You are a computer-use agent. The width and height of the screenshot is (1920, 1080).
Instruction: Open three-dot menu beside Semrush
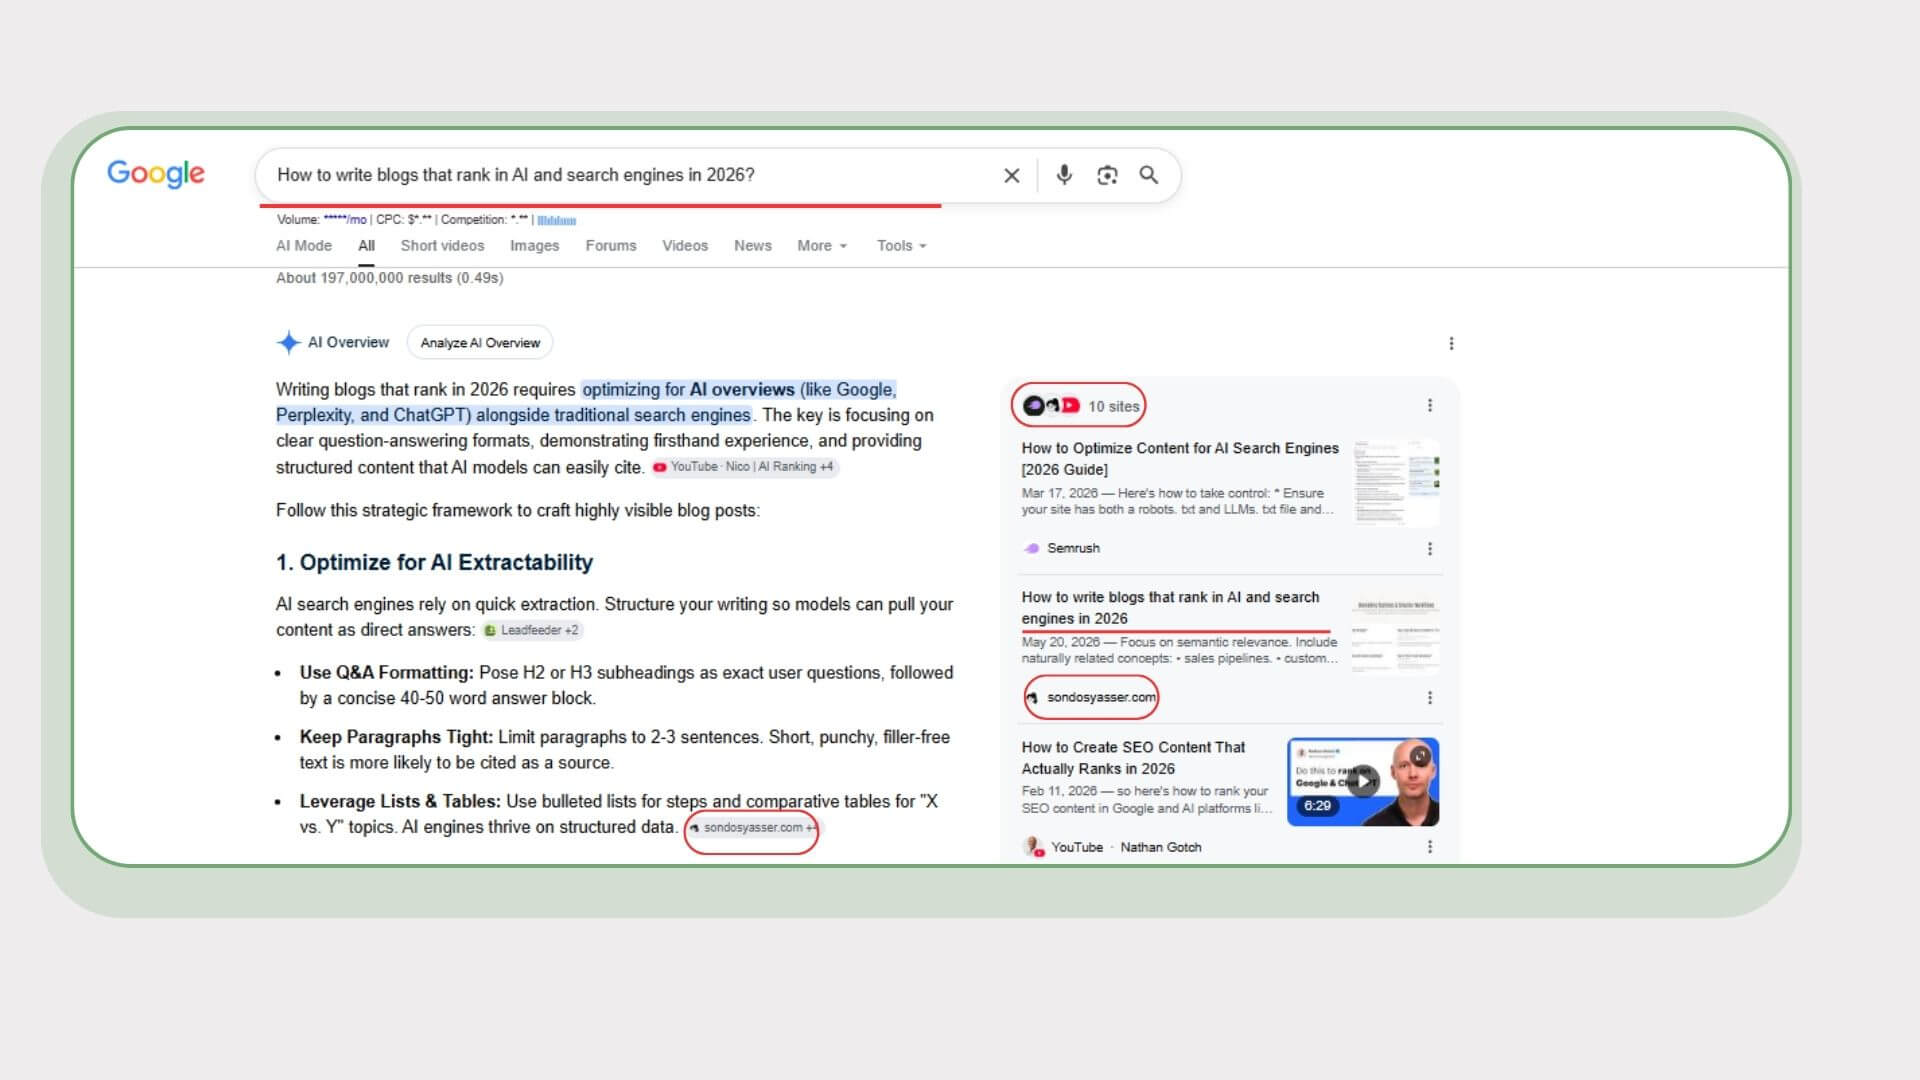click(x=1430, y=549)
